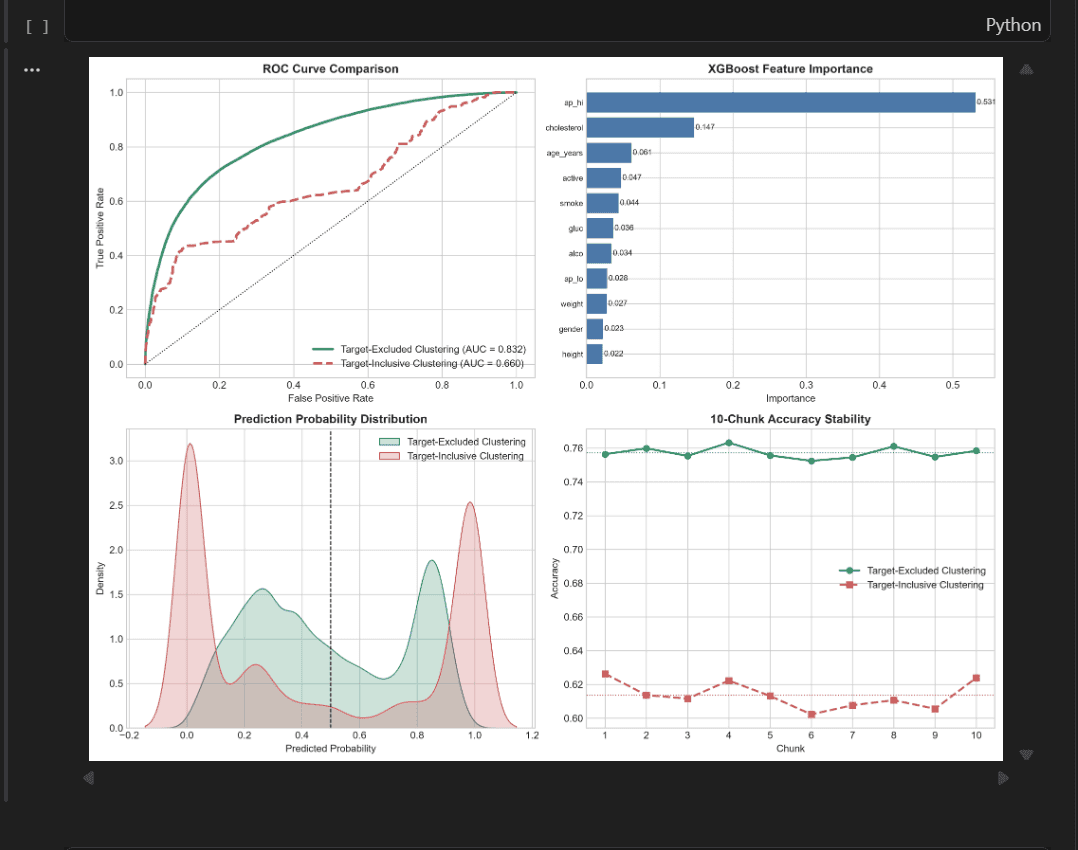This screenshot has height=850, width=1078.
Task: Click the 0.036 importance value
Action: (x=624, y=228)
